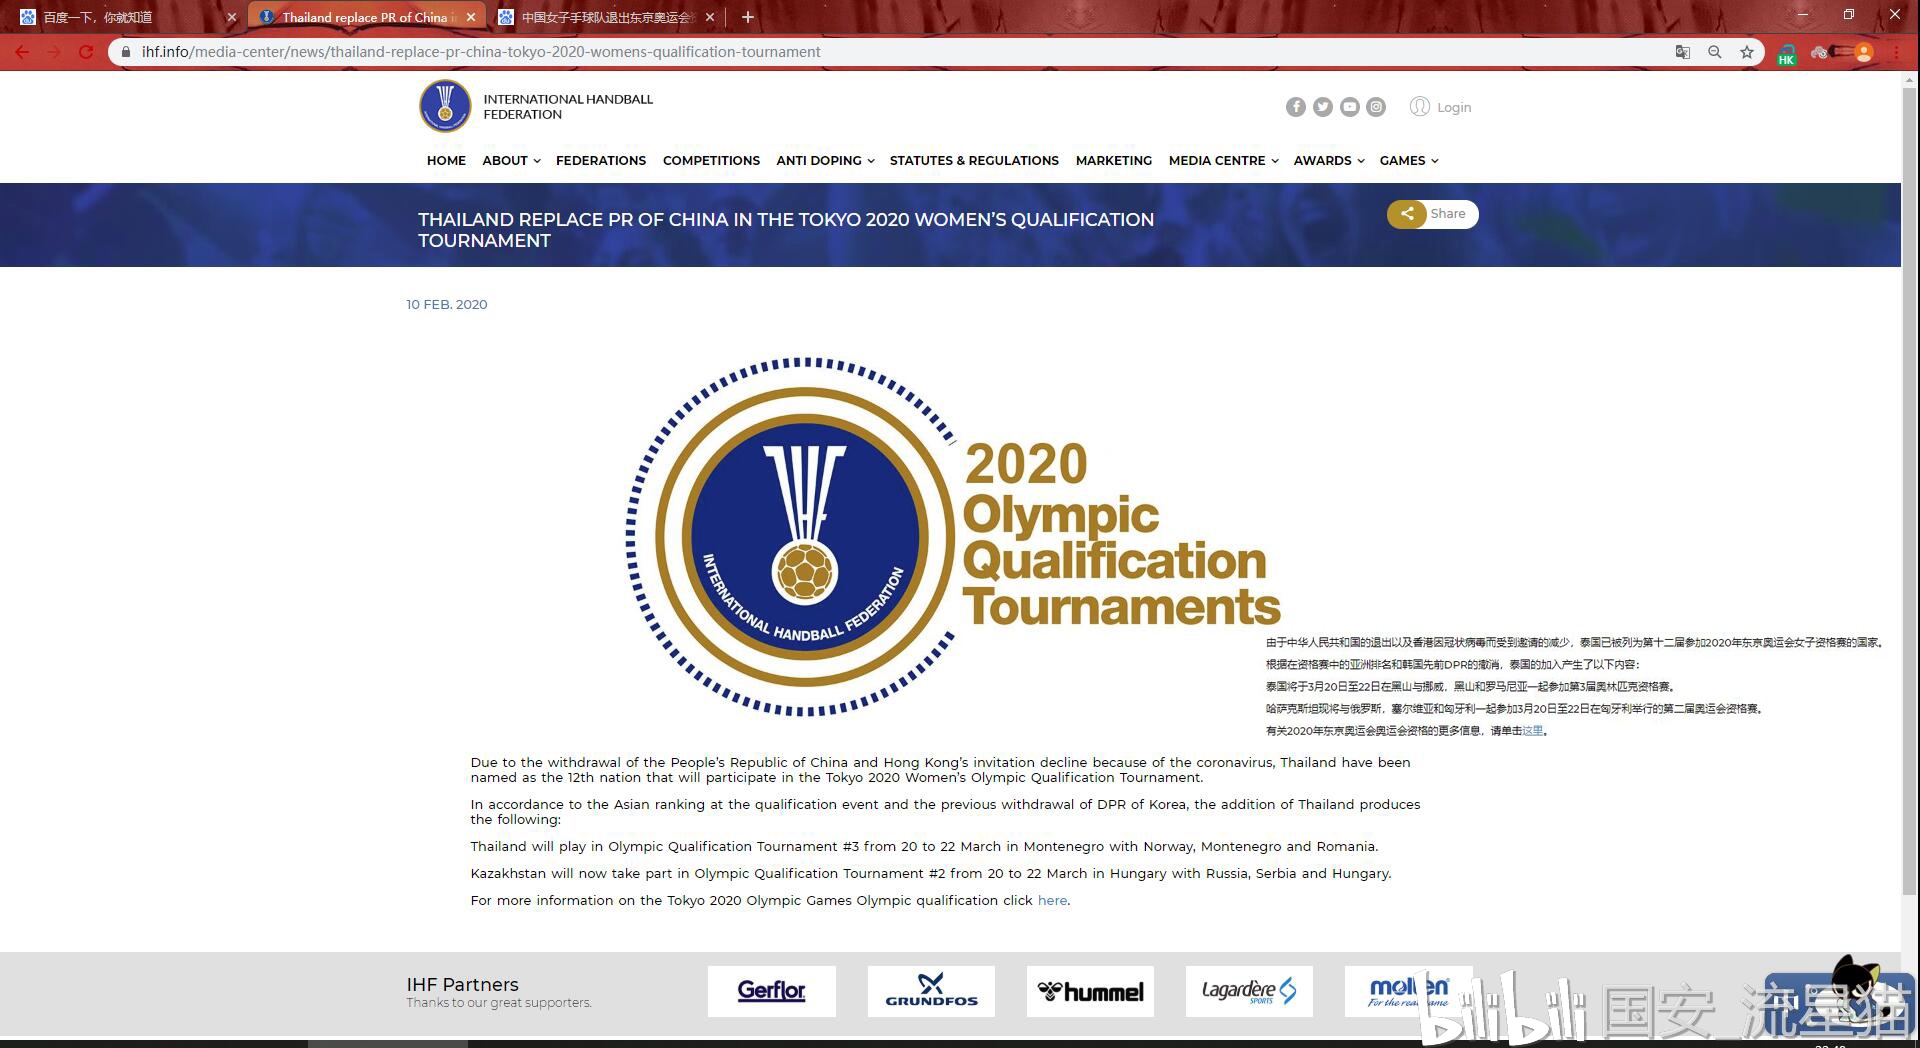Click the Google Translate icon in address bar
Image resolution: width=1920 pixels, height=1048 pixels.
pyautogui.click(x=1682, y=52)
